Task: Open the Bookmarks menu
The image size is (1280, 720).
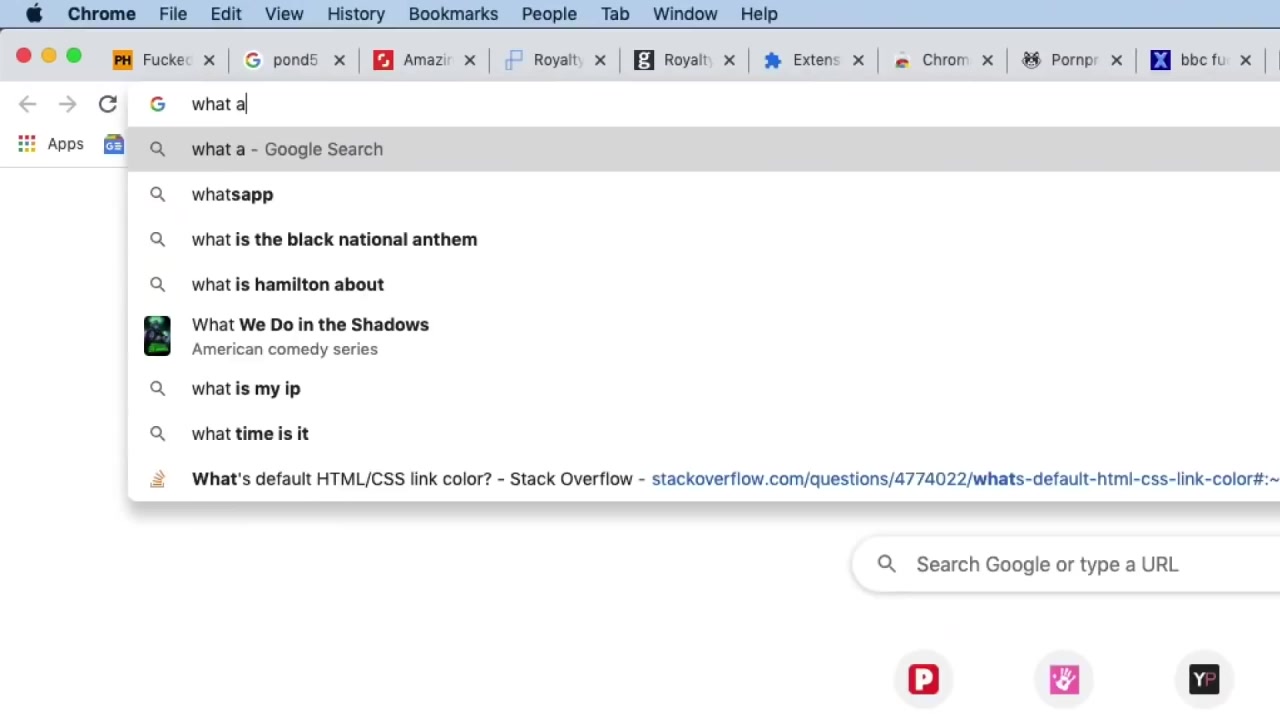Action: (453, 14)
